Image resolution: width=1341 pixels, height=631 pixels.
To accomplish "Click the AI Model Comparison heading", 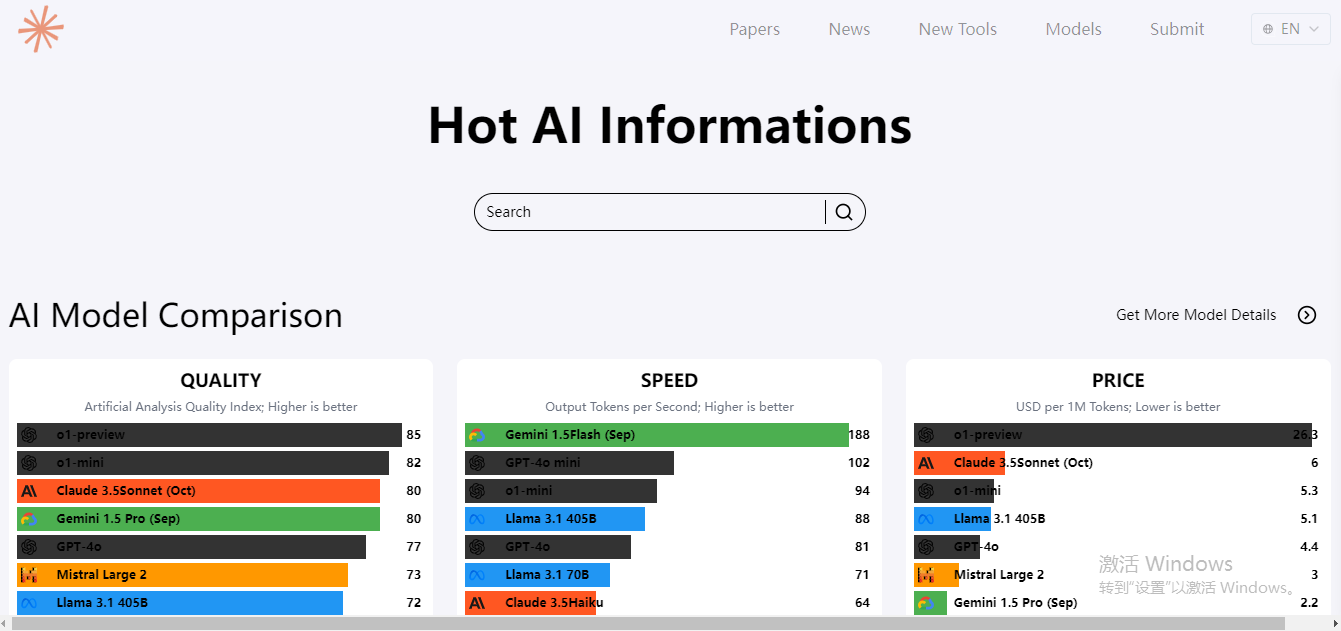I will (x=176, y=315).
